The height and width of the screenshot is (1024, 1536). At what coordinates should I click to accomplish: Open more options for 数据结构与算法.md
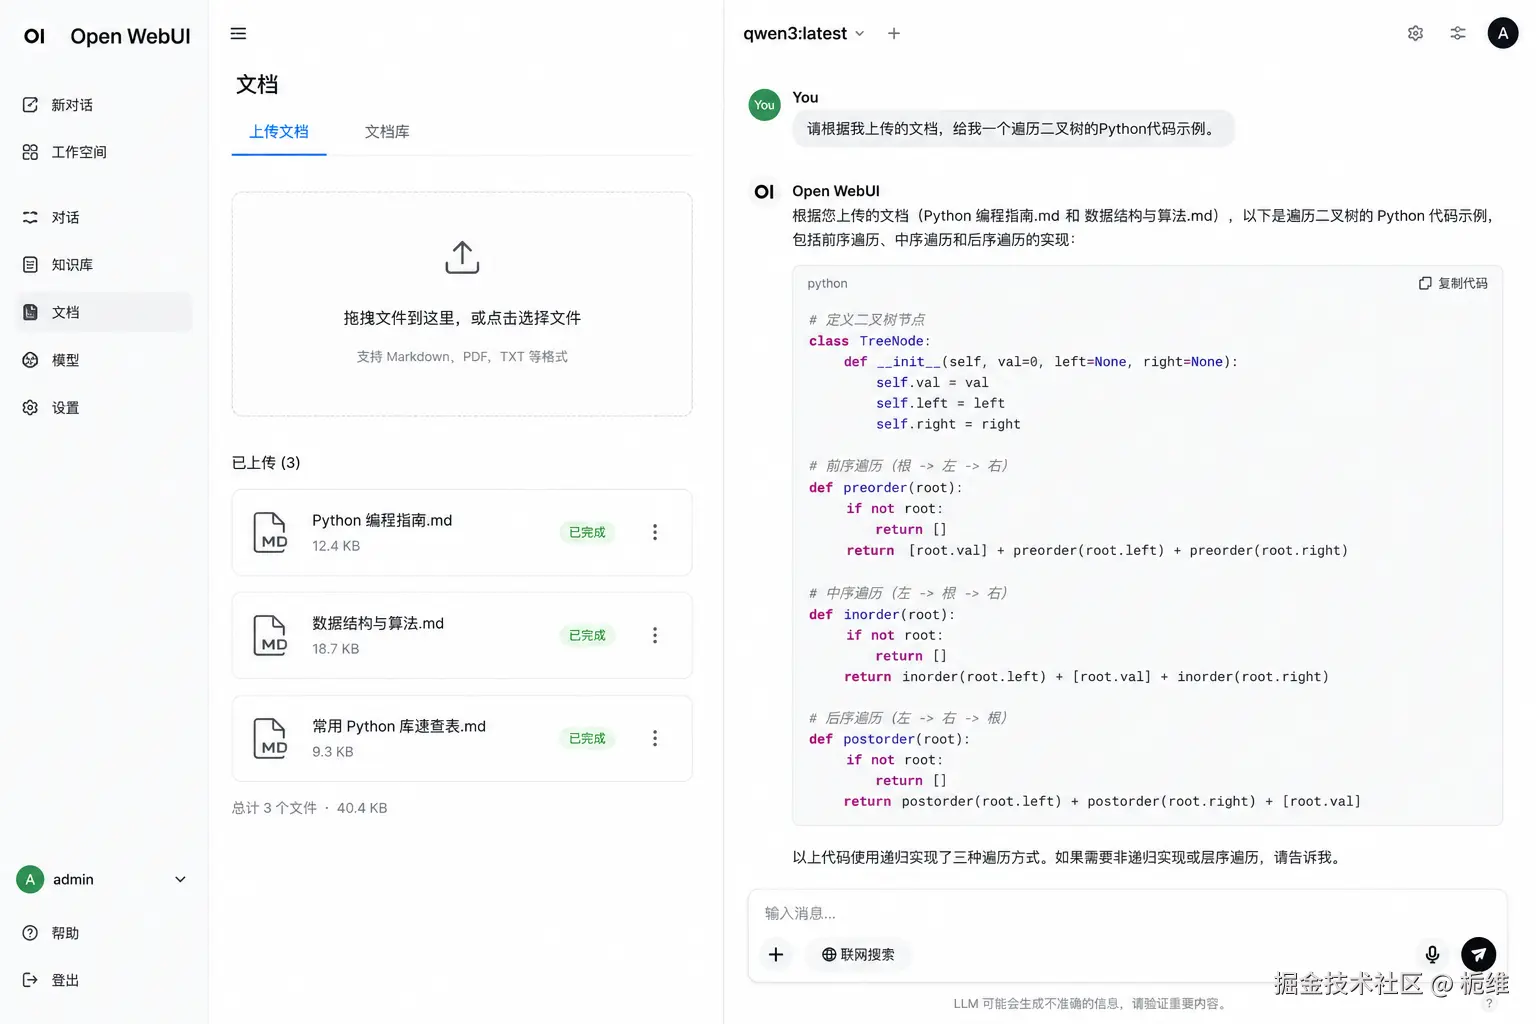coord(655,635)
